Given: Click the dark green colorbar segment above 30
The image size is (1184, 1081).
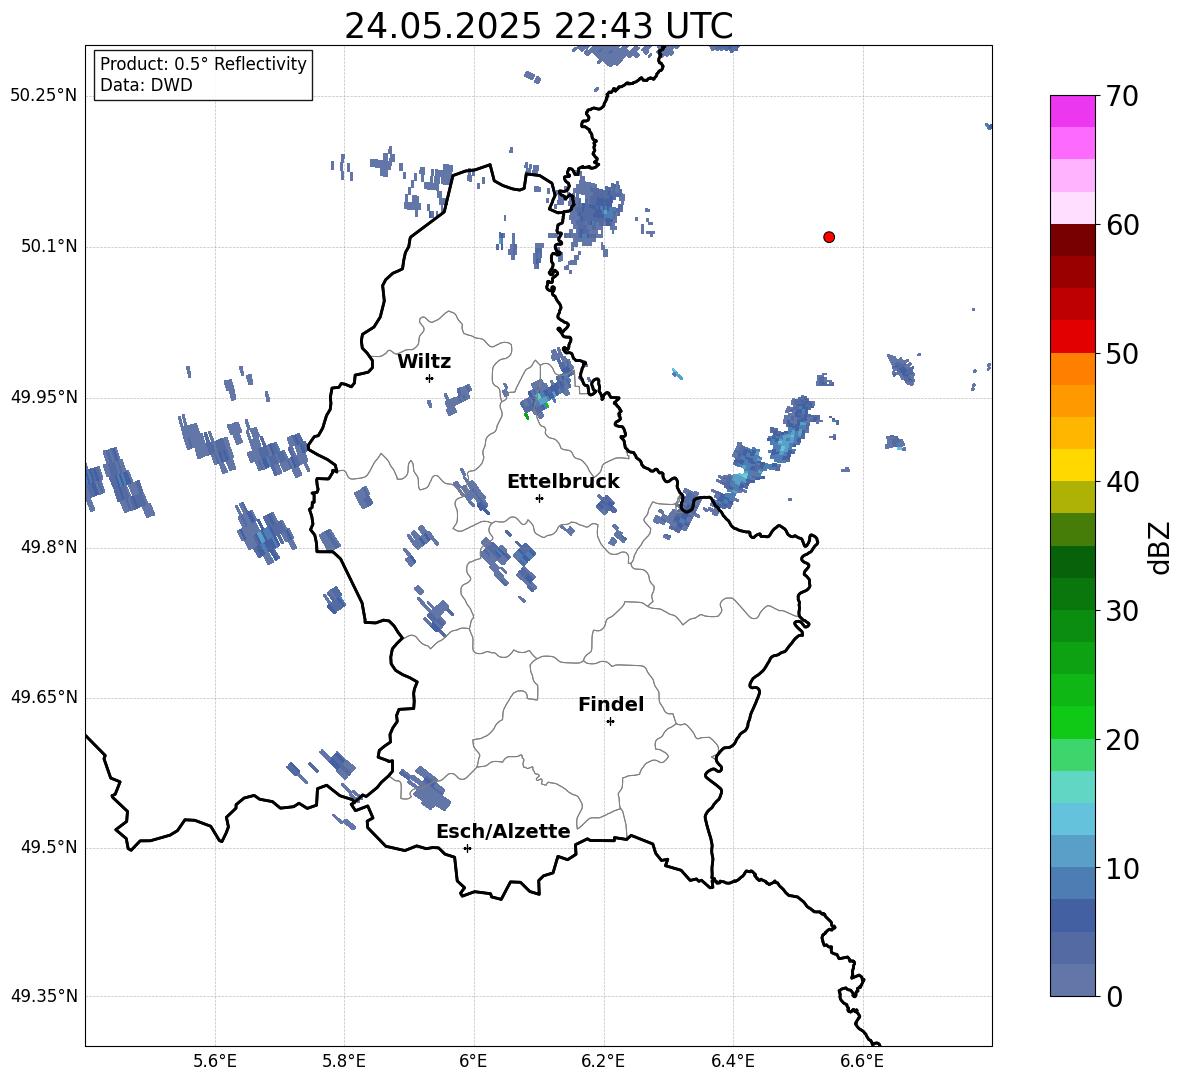Looking at the screenshot, I should (1073, 594).
